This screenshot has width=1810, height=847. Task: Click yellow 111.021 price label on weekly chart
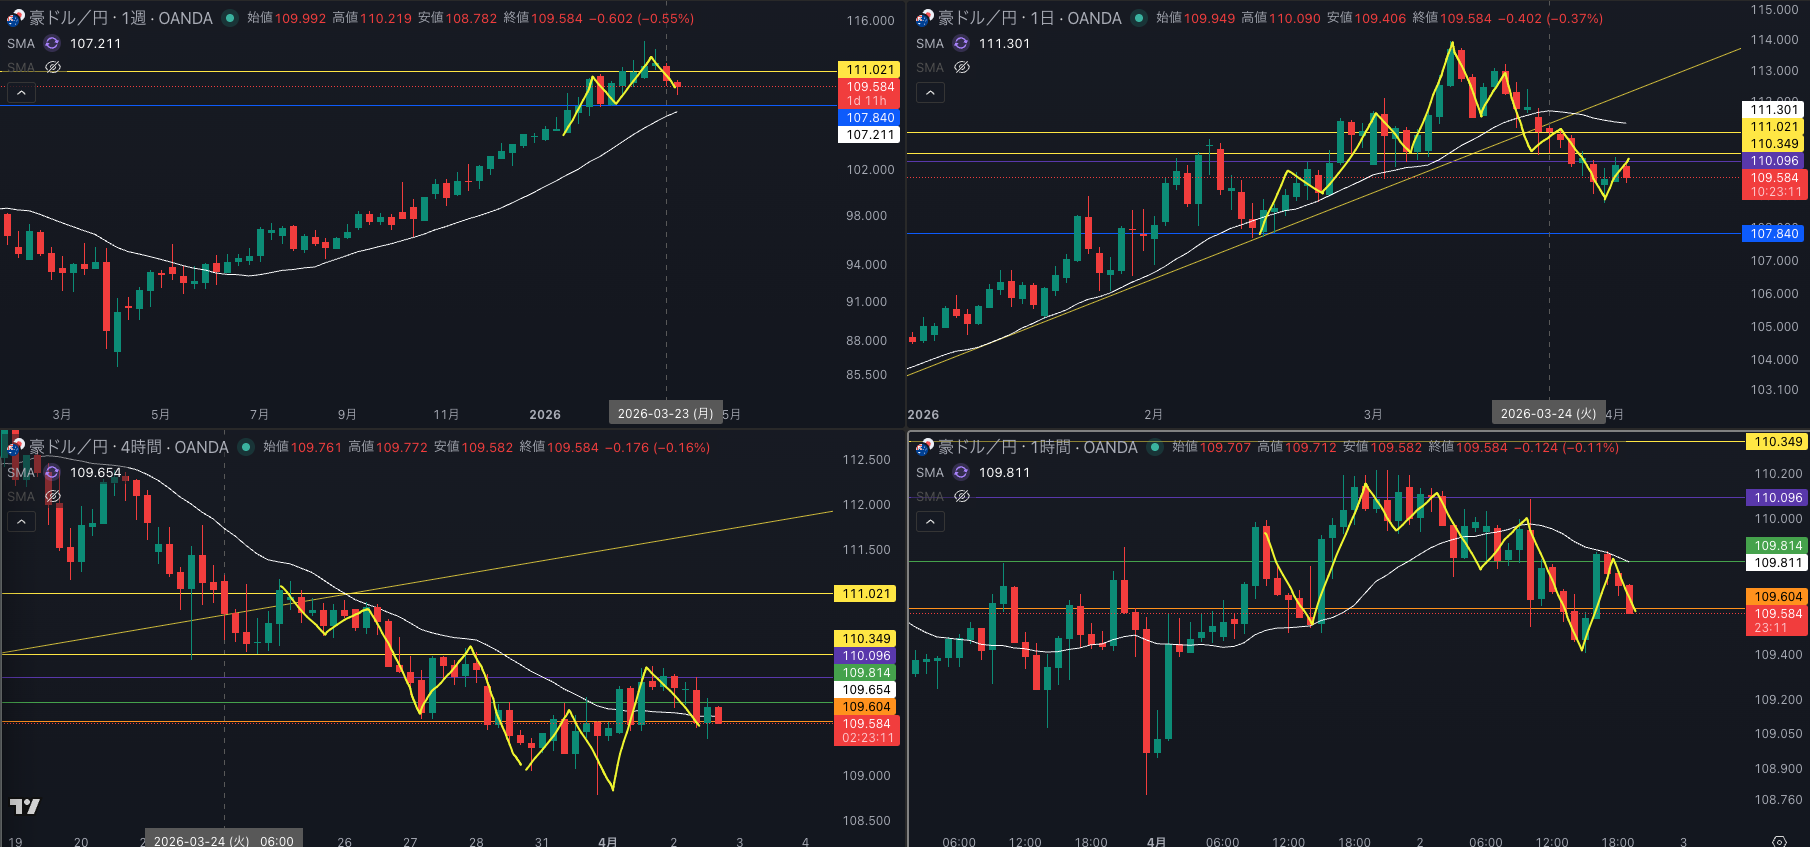click(869, 70)
